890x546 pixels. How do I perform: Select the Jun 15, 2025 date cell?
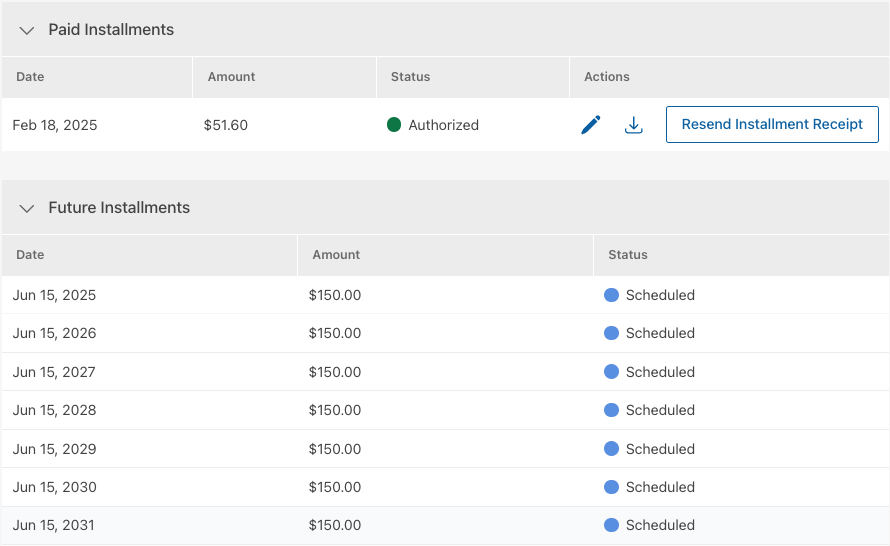click(54, 295)
